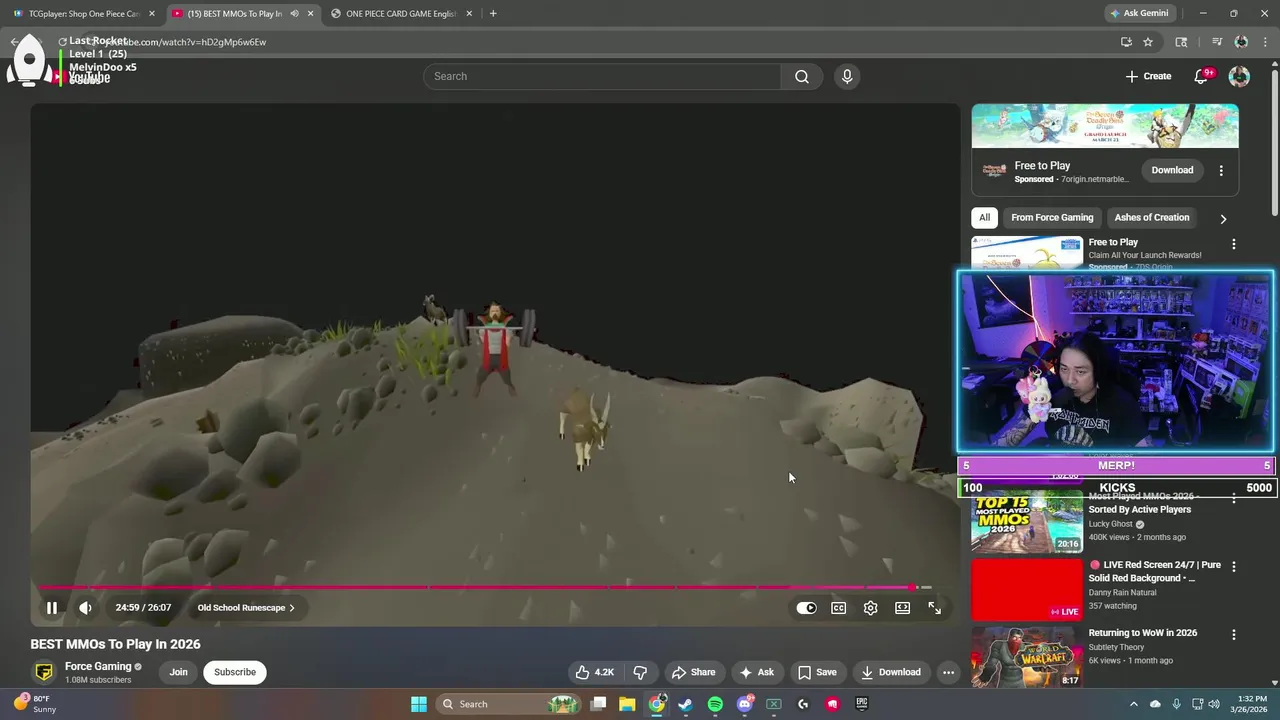Mute the video volume speaker icon
Screen dimensions: 1280x720
[86, 608]
